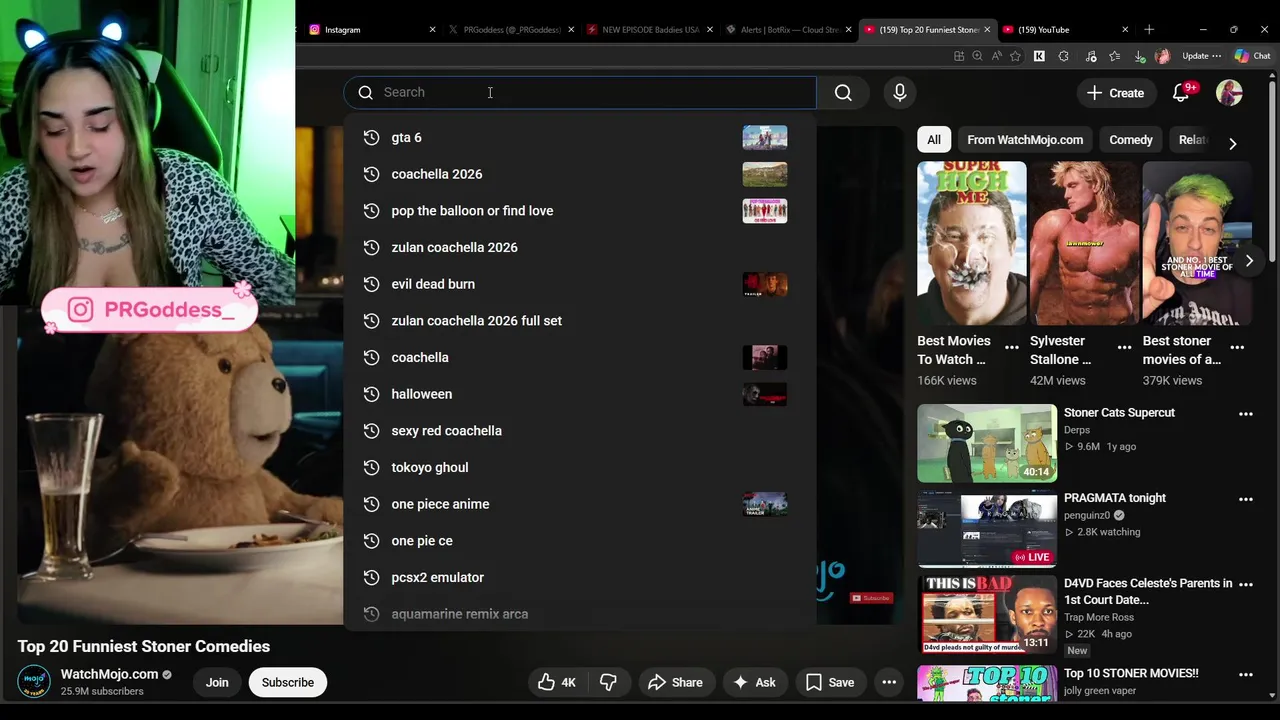The image size is (1280, 720).
Task: Choose 'sexy red coachella' suggestion
Action: pos(580,431)
